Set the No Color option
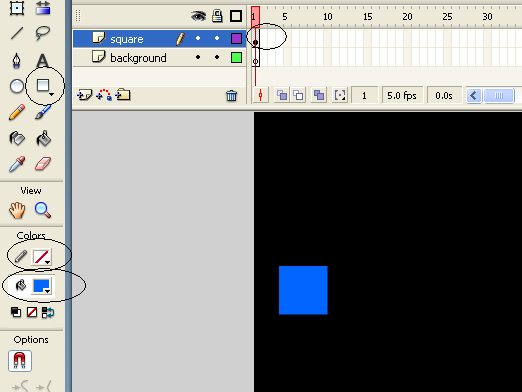 pos(32,312)
